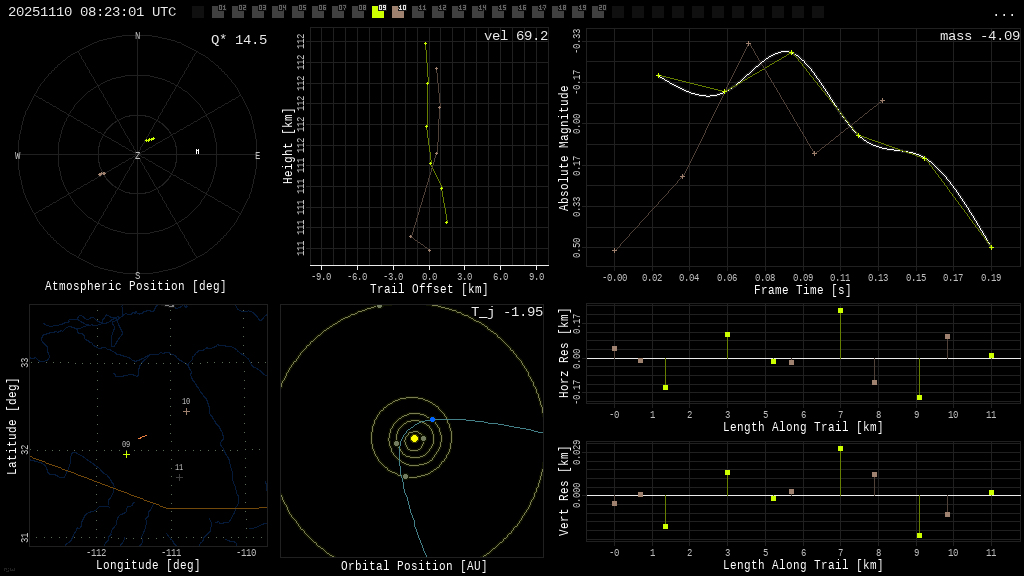1024x576 pixels.
Task: Toggle camera box 11 in top strip
Action: click(418, 12)
